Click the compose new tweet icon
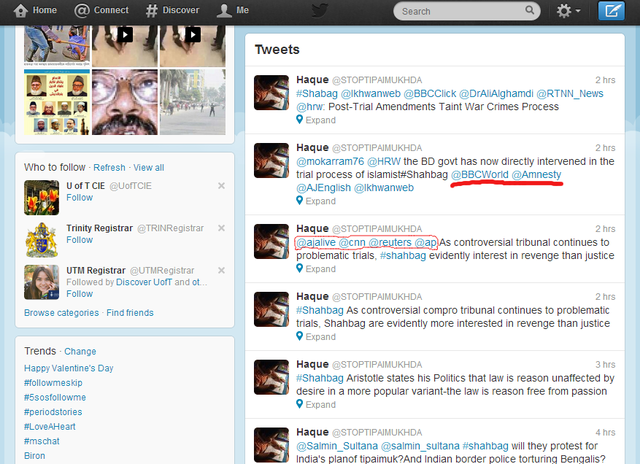Viewport: 640px width, 464px height. click(610, 11)
